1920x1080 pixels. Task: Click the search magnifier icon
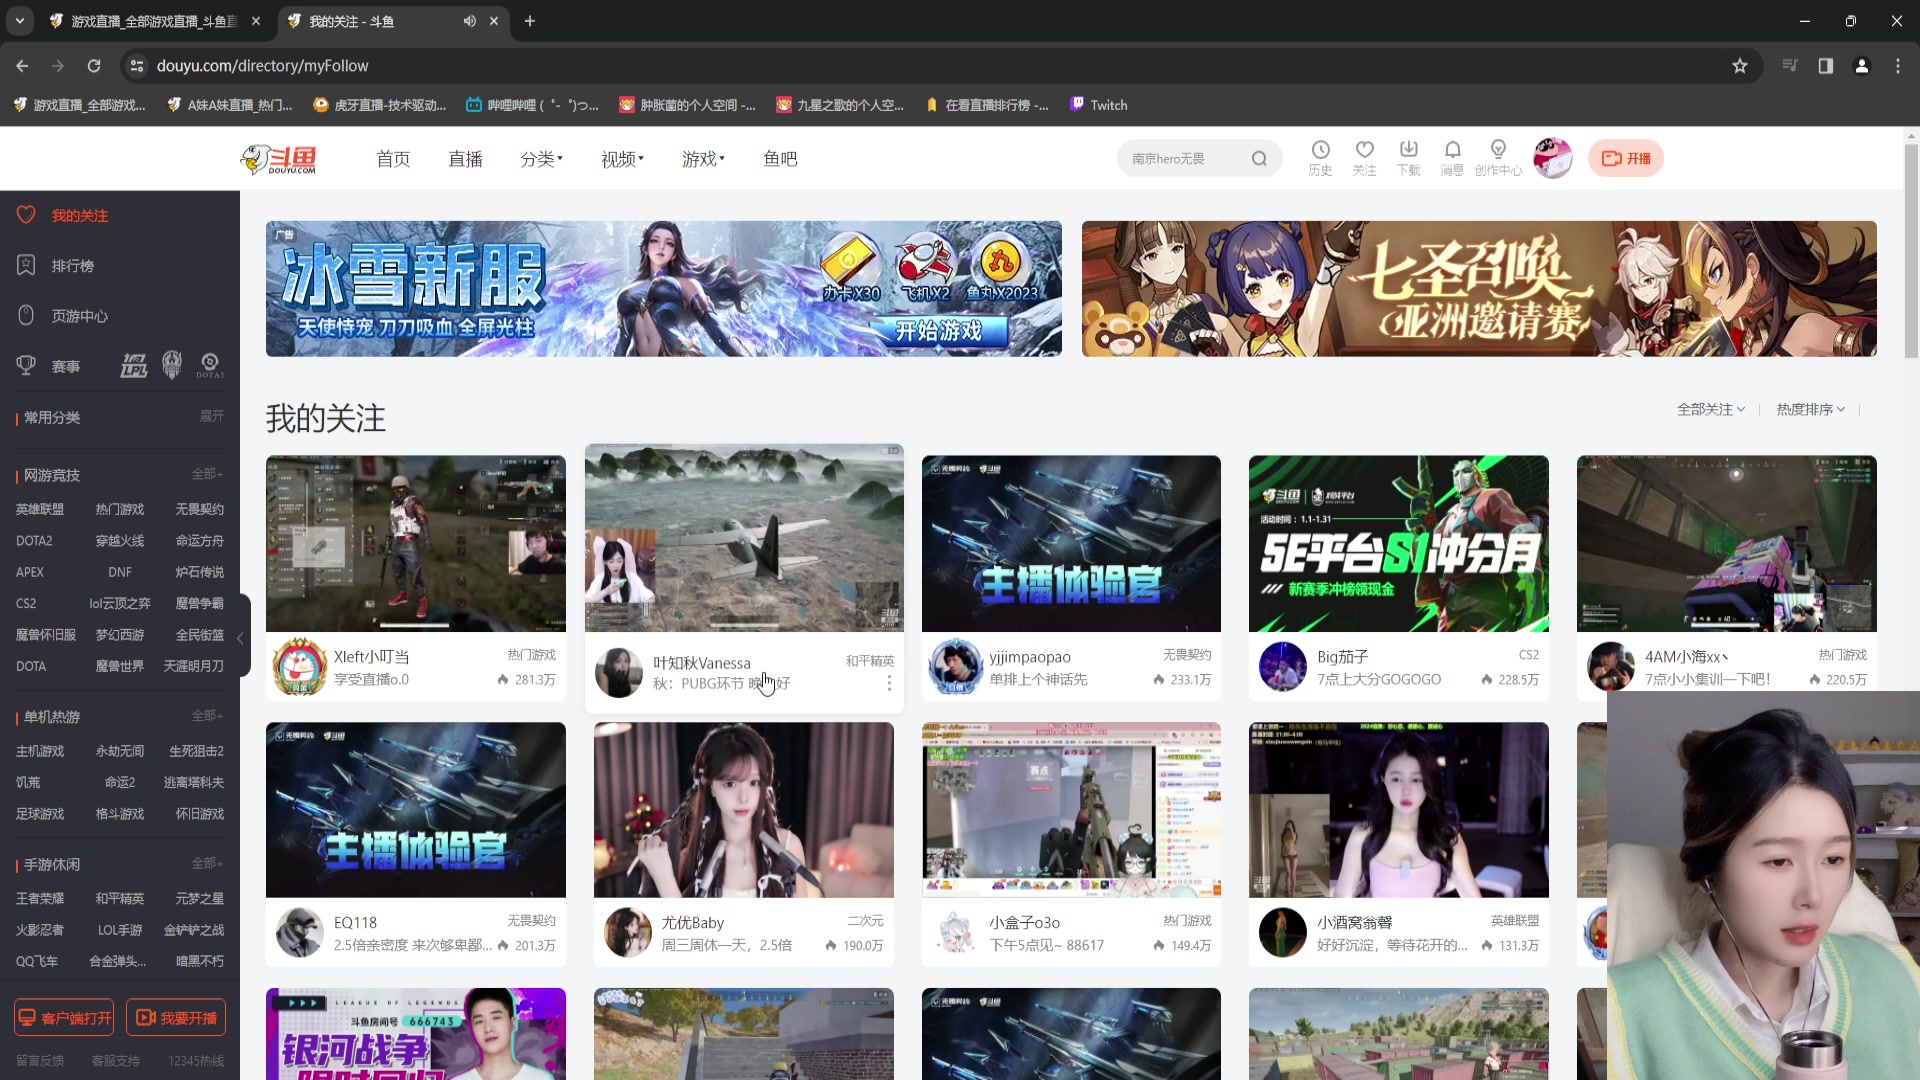[x=1259, y=158]
